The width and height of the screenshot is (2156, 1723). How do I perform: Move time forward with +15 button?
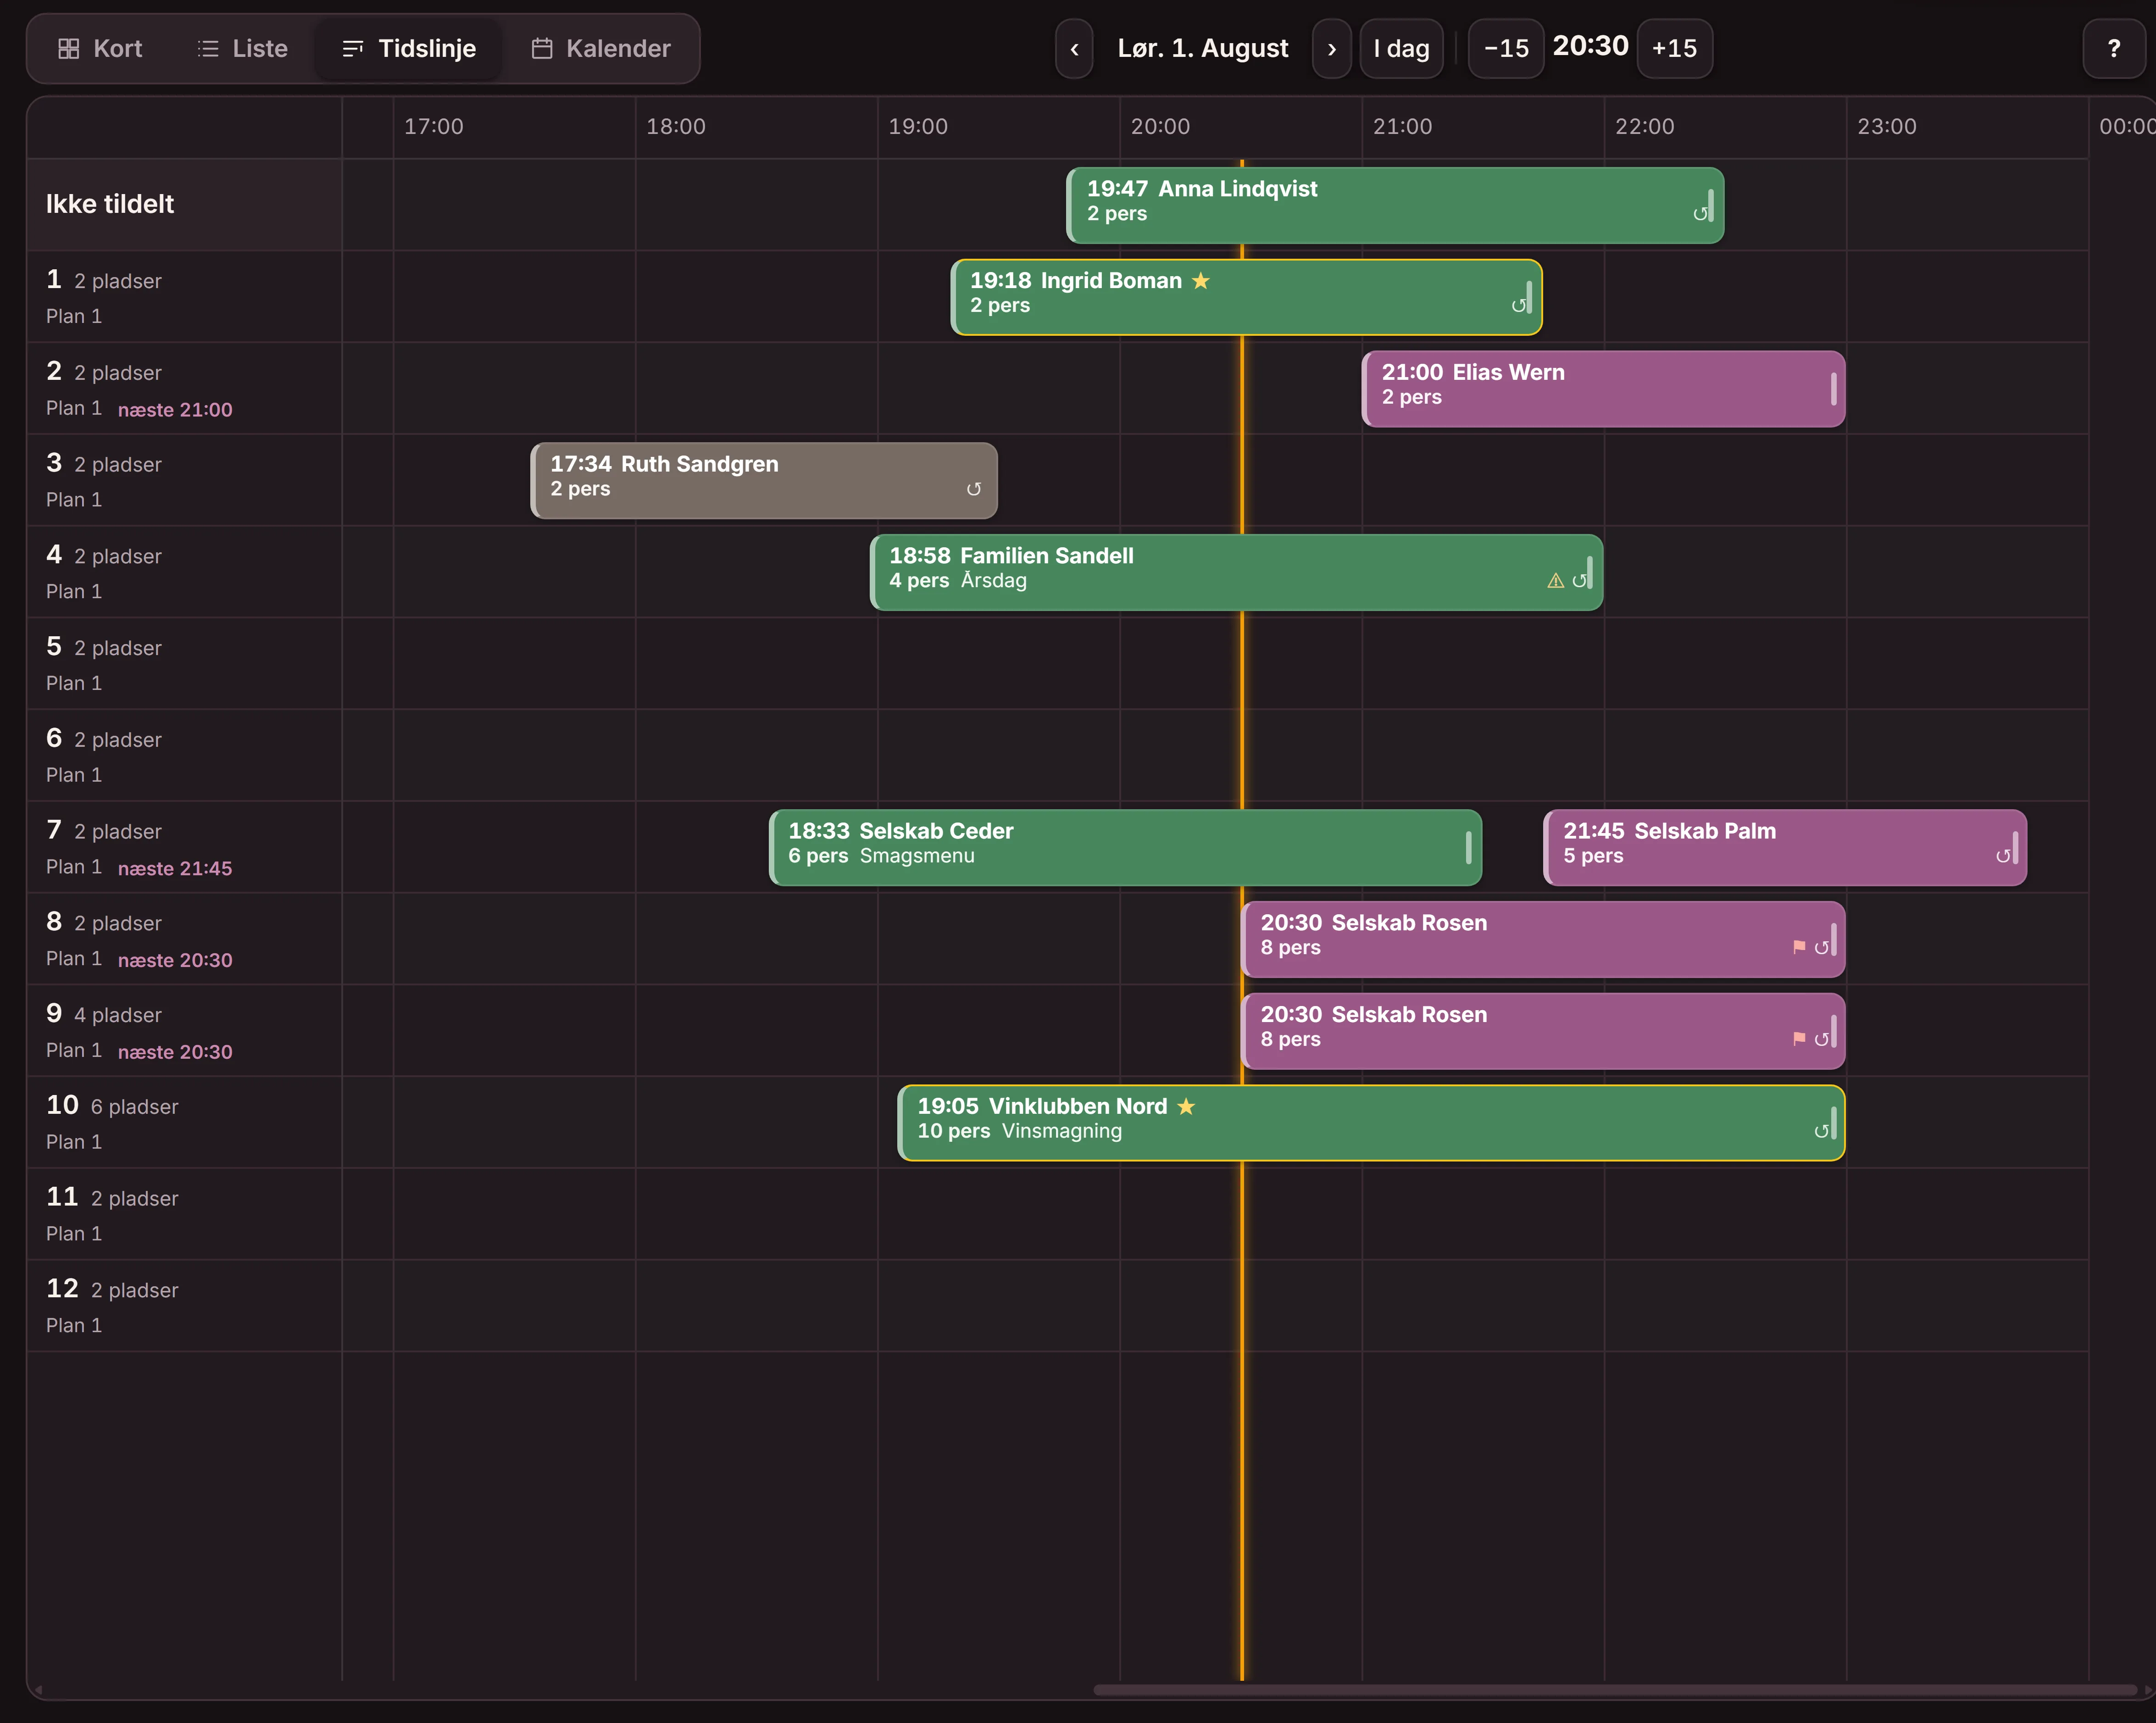click(x=1674, y=48)
